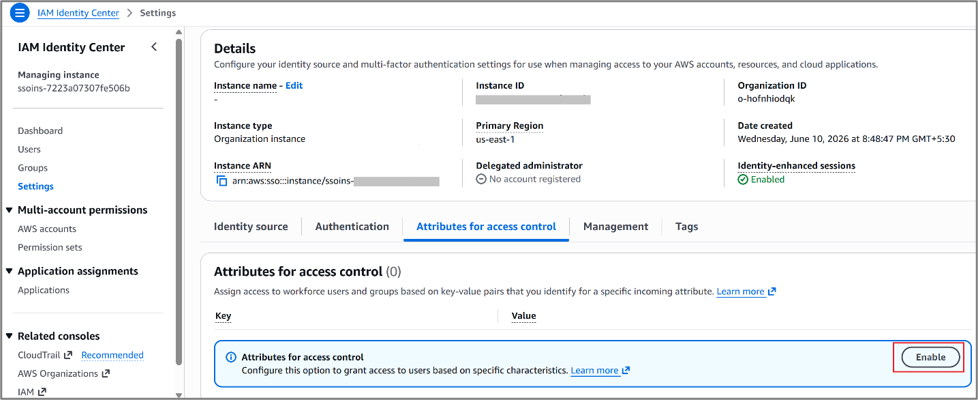978x400 pixels.
Task: Open Groups in the sidebar
Action: (32, 168)
